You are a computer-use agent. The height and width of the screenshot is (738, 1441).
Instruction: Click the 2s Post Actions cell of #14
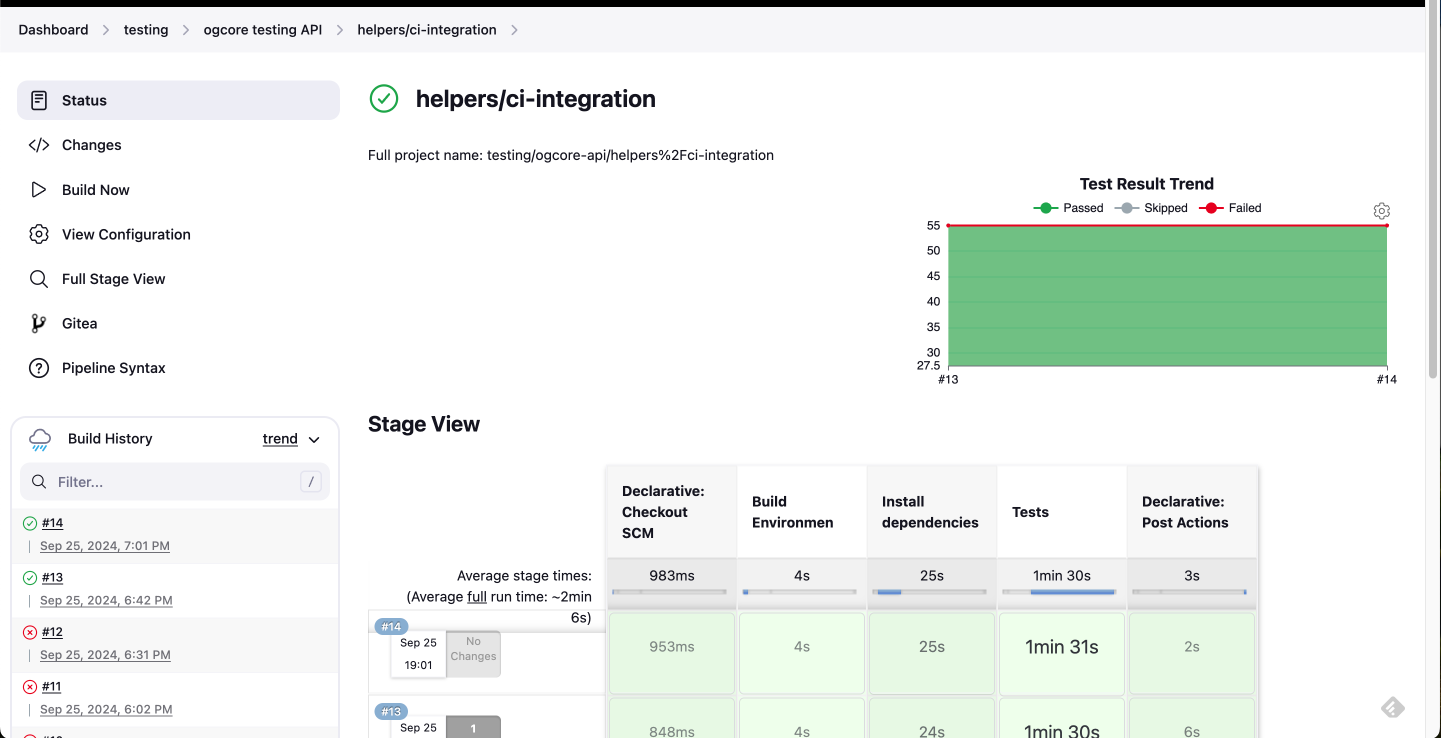(1192, 653)
